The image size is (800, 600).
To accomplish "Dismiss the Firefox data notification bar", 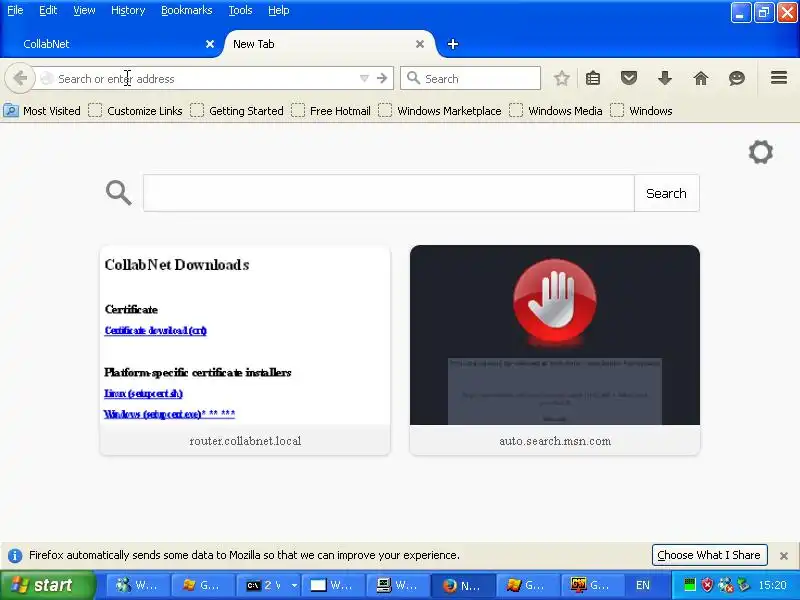I will pos(784,556).
